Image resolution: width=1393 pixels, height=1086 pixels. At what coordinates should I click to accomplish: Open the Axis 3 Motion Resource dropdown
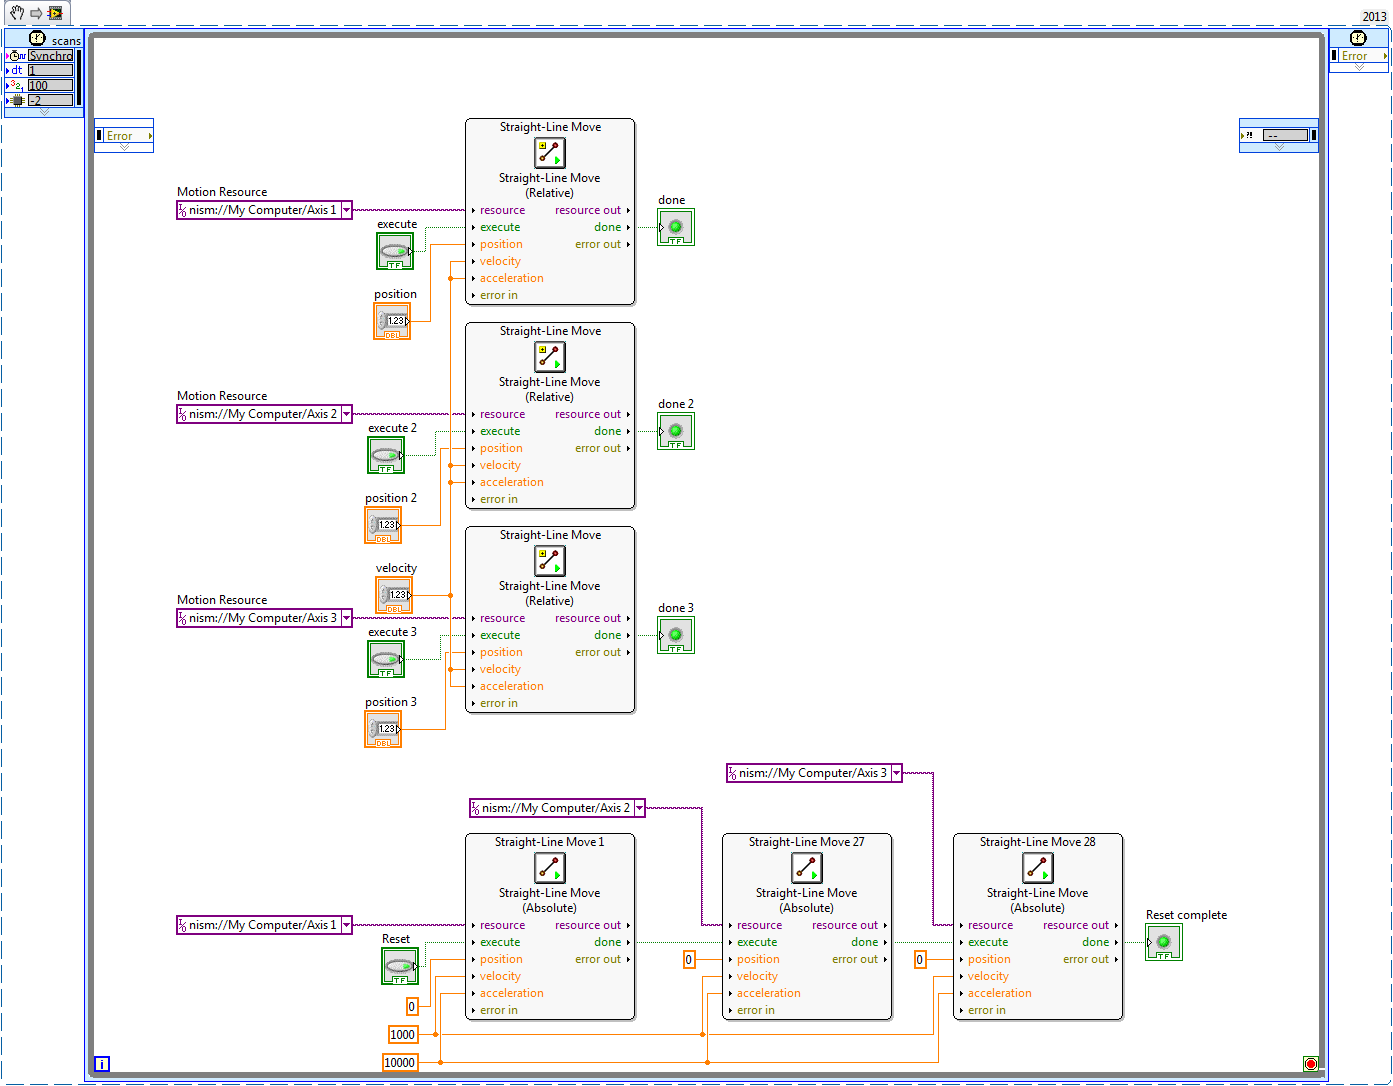(346, 617)
